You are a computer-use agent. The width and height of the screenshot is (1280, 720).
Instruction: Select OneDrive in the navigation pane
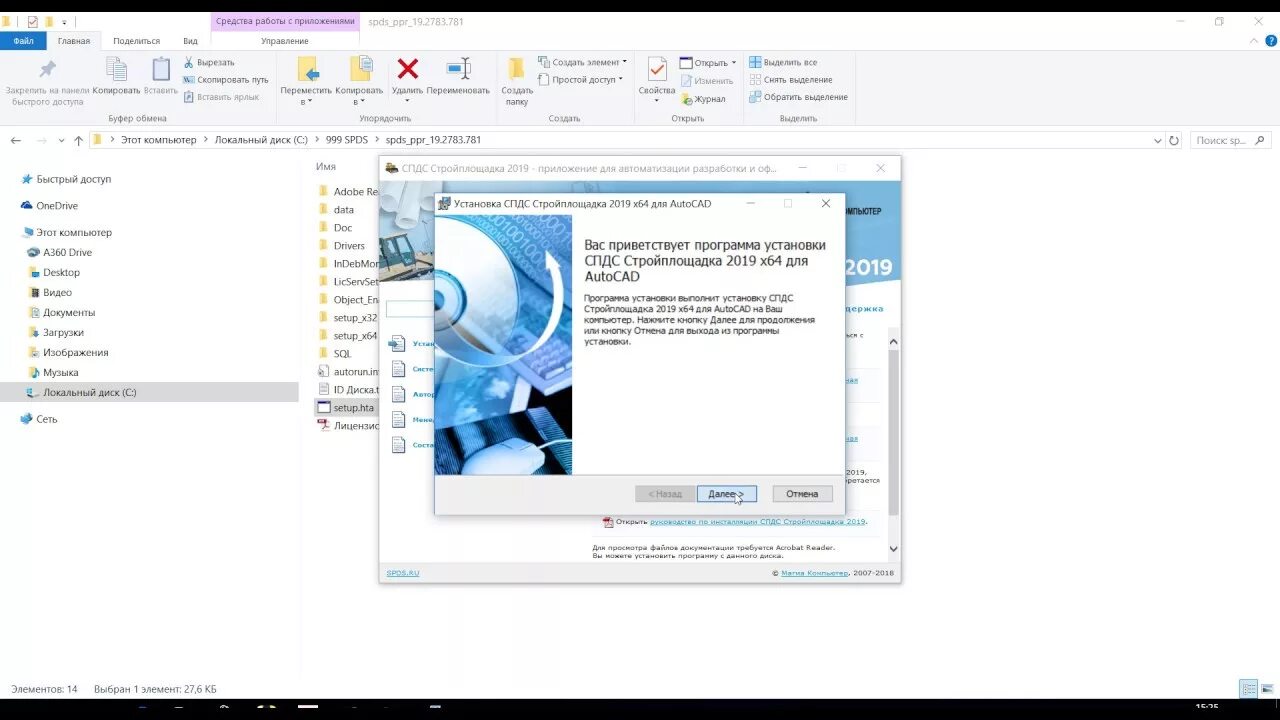[x=57, y=206]
